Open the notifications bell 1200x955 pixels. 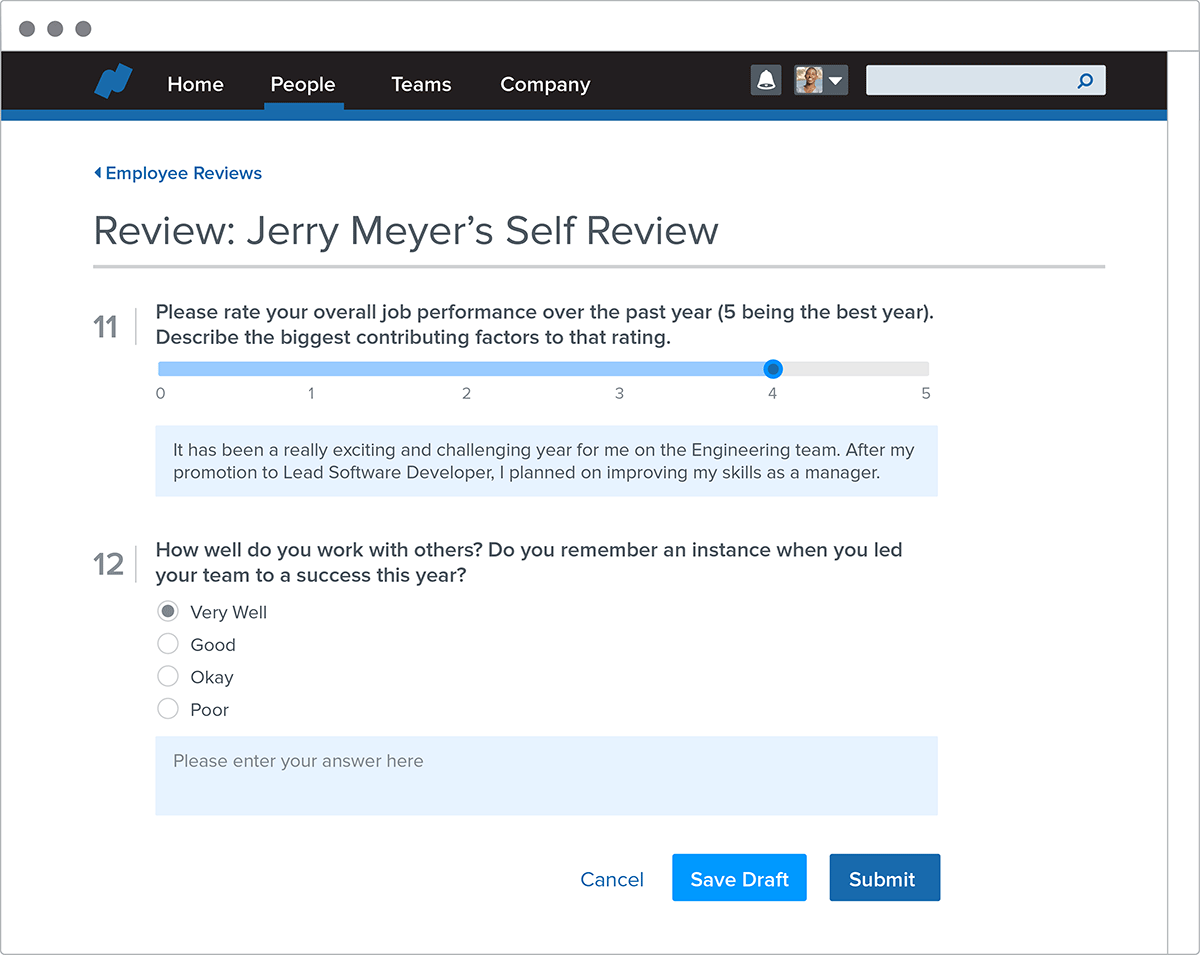[x=766, y=81]
